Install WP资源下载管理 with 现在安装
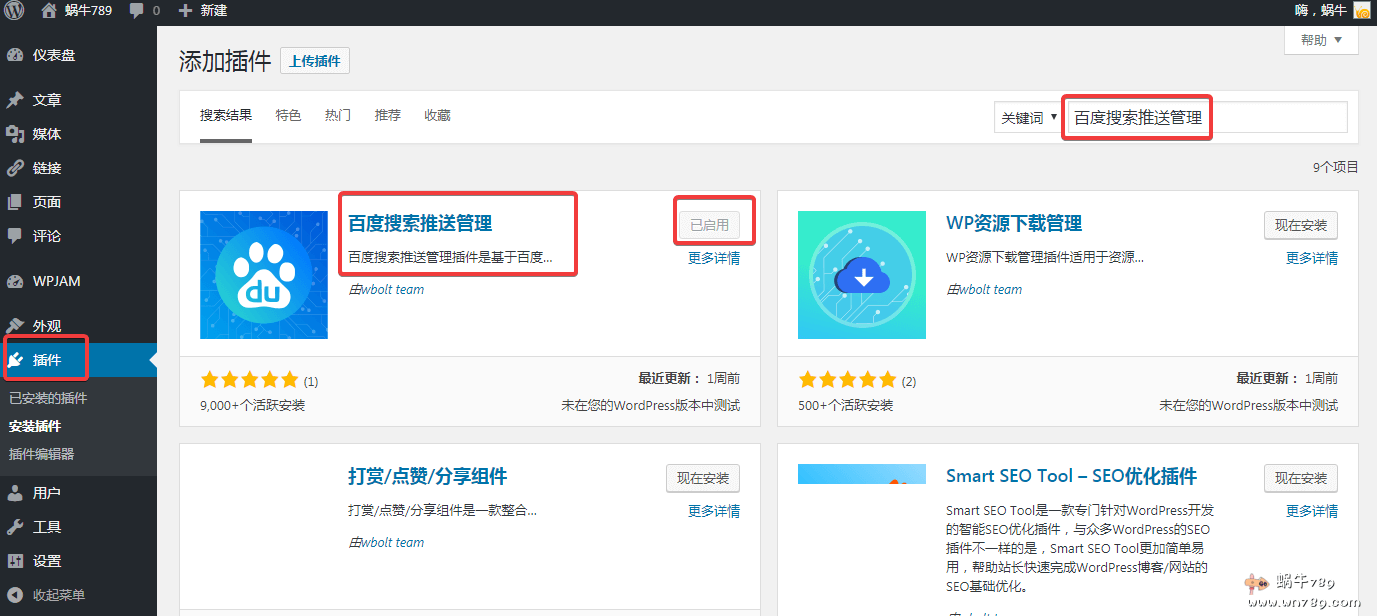1377x616 pixels. (x=1300, y=225)
